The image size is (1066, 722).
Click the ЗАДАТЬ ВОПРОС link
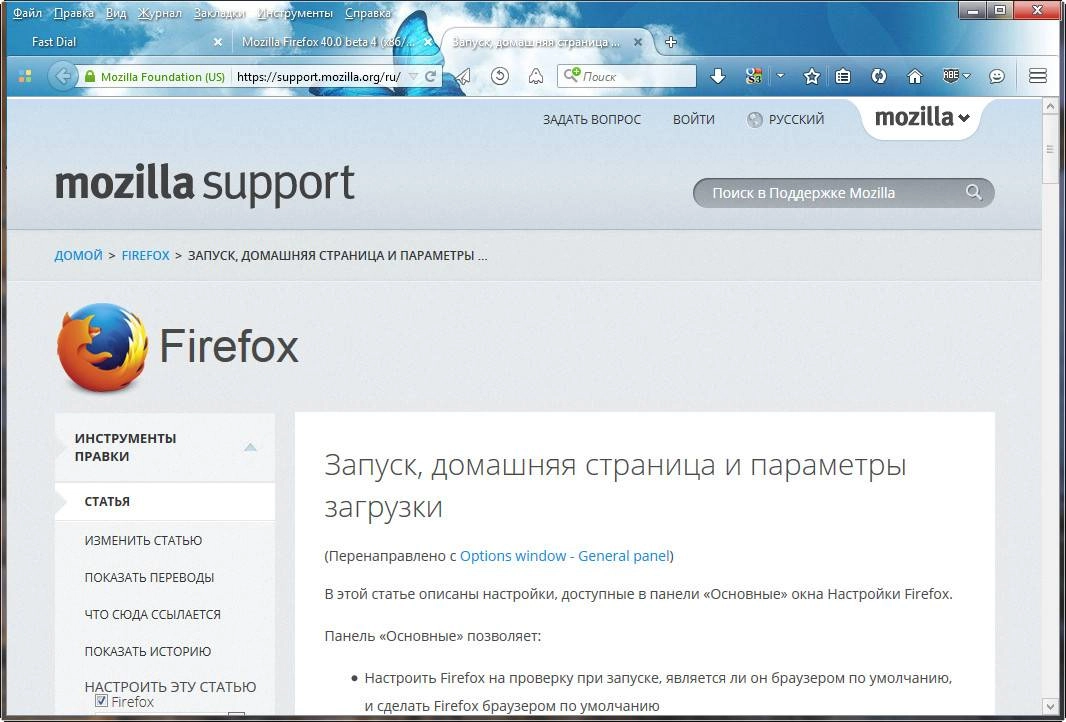591,120
